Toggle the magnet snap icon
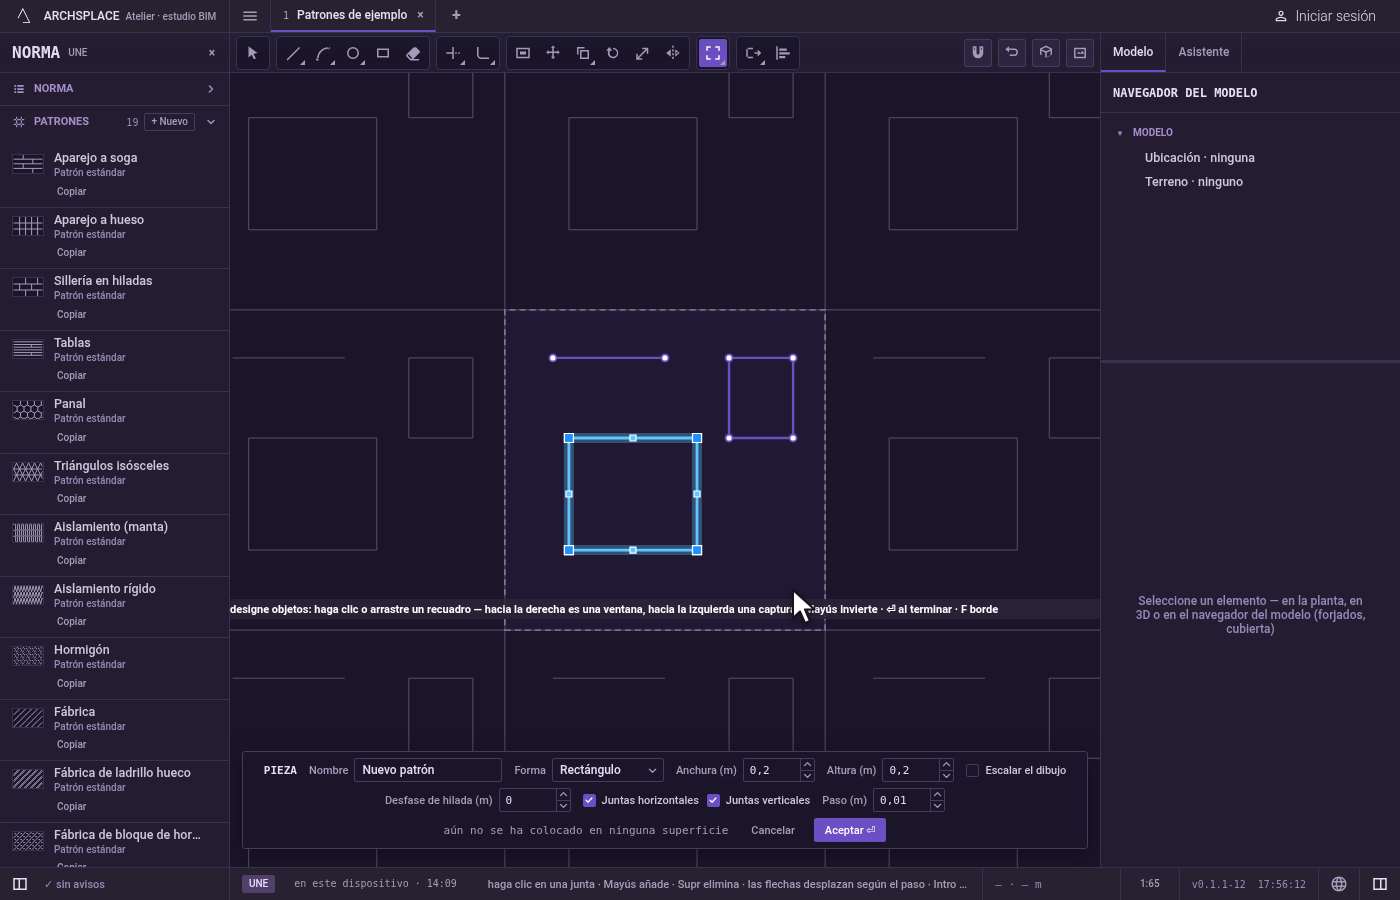This screenshot has width=1400, height=900. (978, 52)
